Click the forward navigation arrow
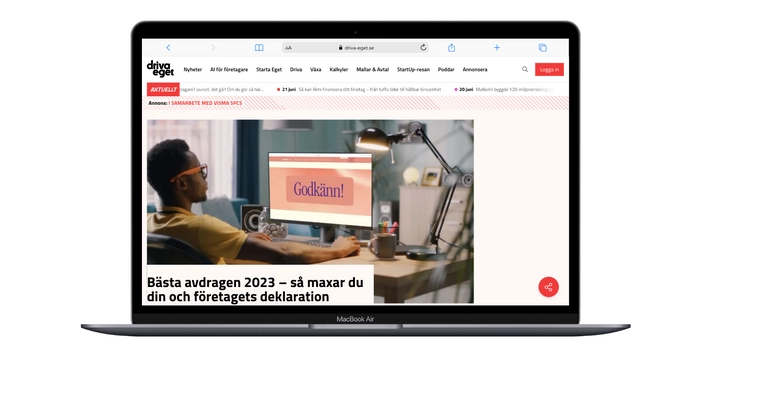This screenshot has width=757, height=398. pos(213,47)
